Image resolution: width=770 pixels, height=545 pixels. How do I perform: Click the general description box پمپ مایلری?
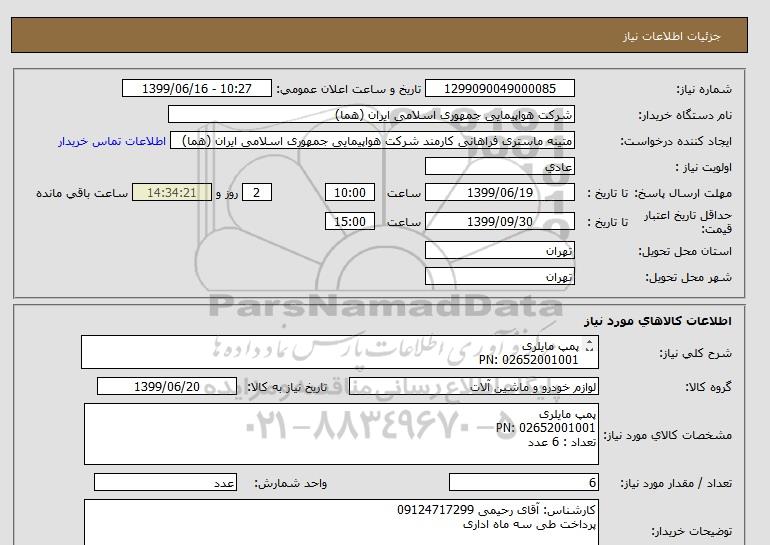coord(340,352)
